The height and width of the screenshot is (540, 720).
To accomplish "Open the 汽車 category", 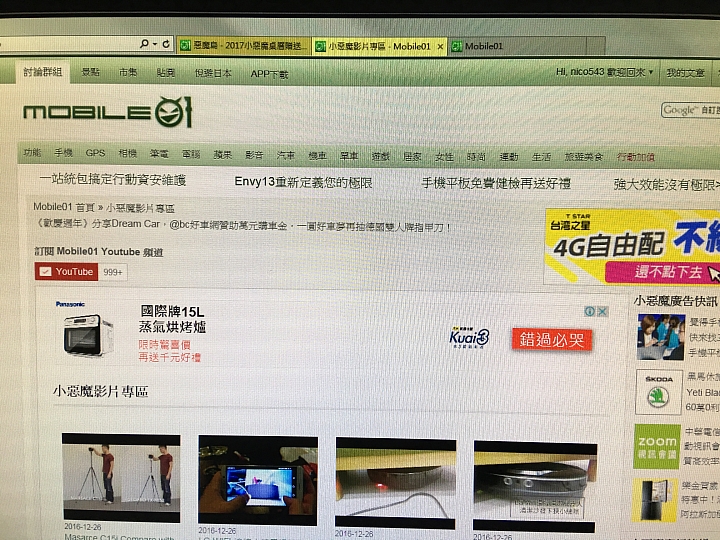I will (x=286, y=155).
